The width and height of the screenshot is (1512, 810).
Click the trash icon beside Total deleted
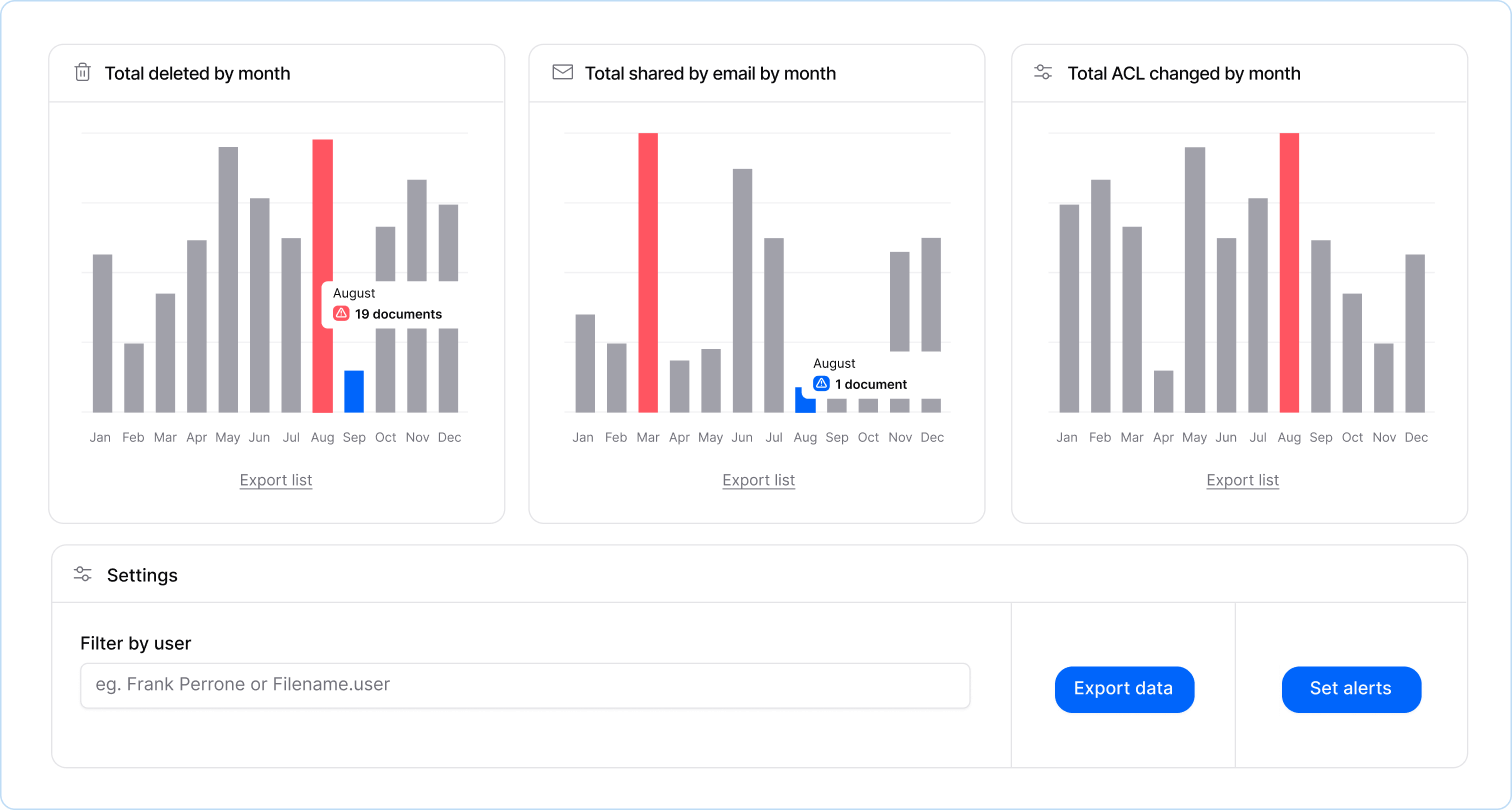coord(83,73)
